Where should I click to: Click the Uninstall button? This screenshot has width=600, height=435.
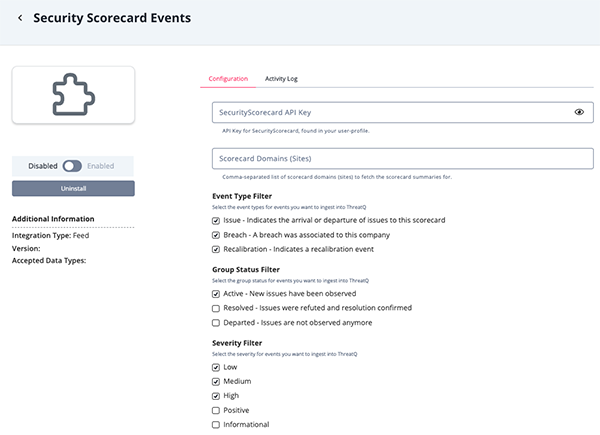click(73, 189)
